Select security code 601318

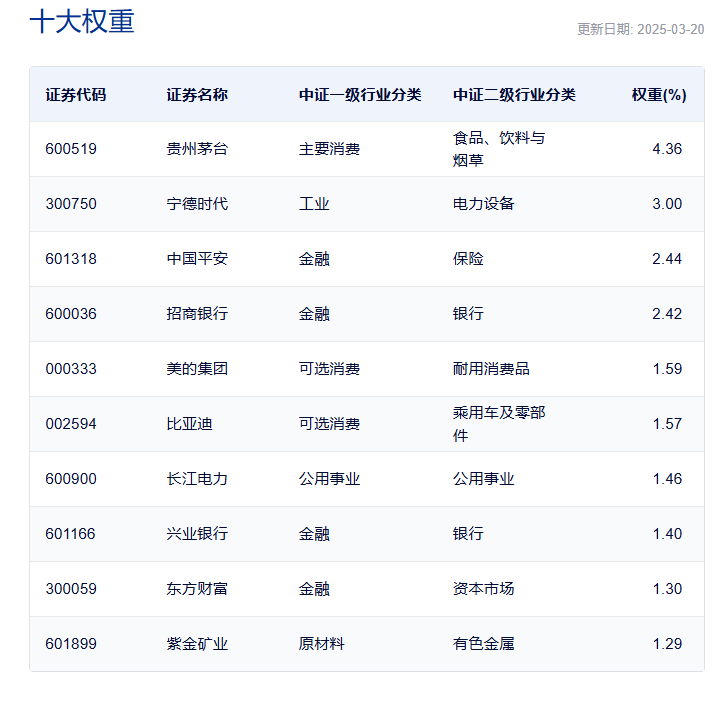71,259
